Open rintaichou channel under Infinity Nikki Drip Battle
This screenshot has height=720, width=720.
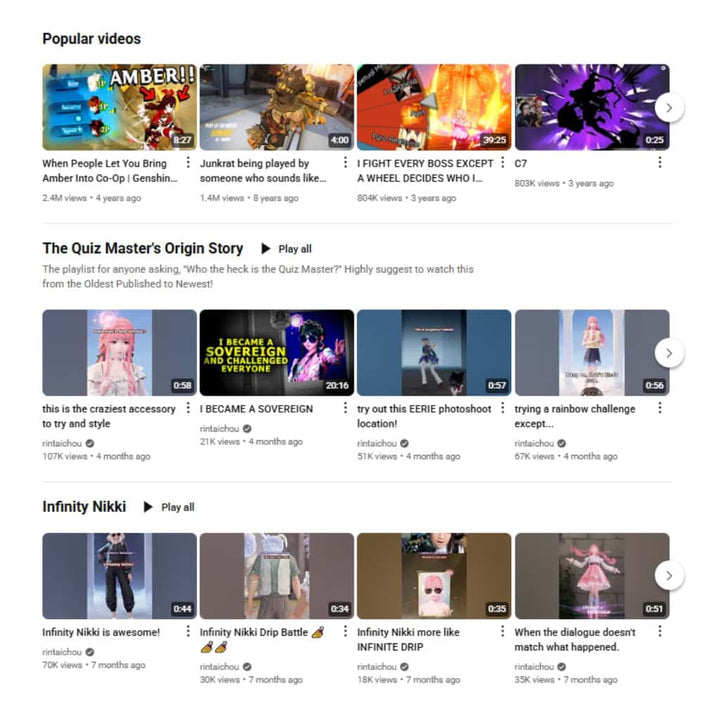219,666
